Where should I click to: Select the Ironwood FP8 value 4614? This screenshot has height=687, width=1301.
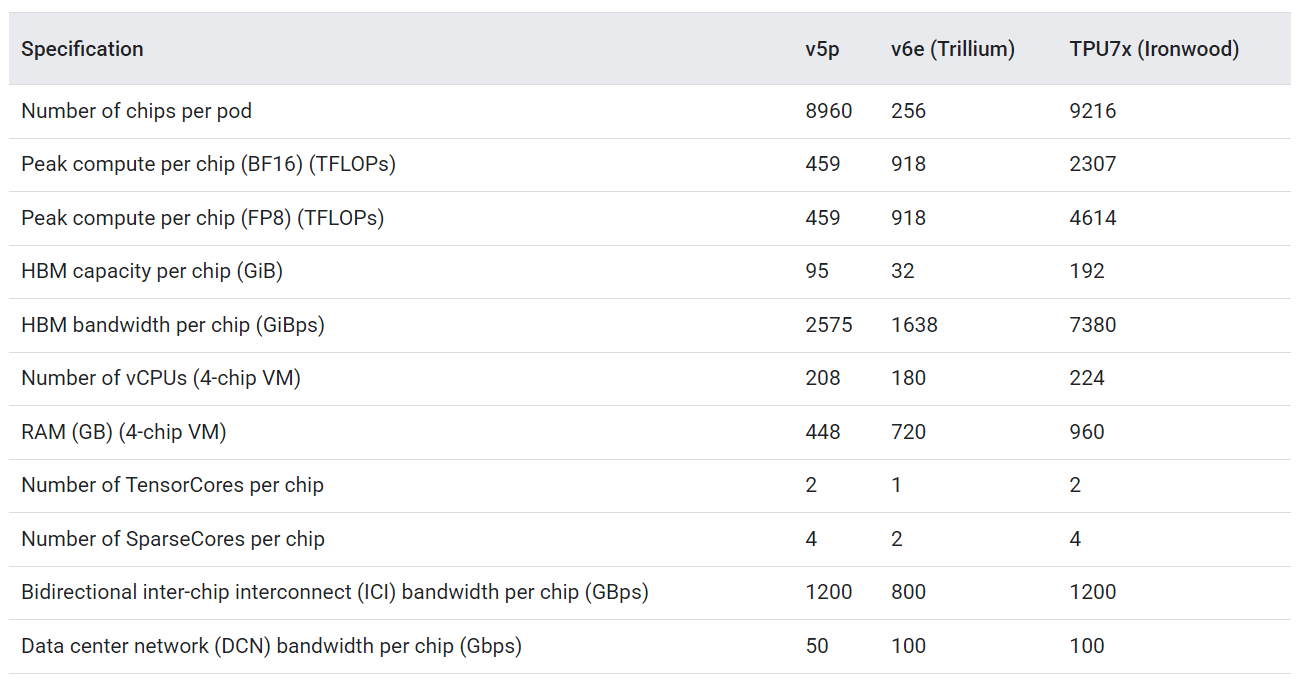click(x=1092, y=218)
